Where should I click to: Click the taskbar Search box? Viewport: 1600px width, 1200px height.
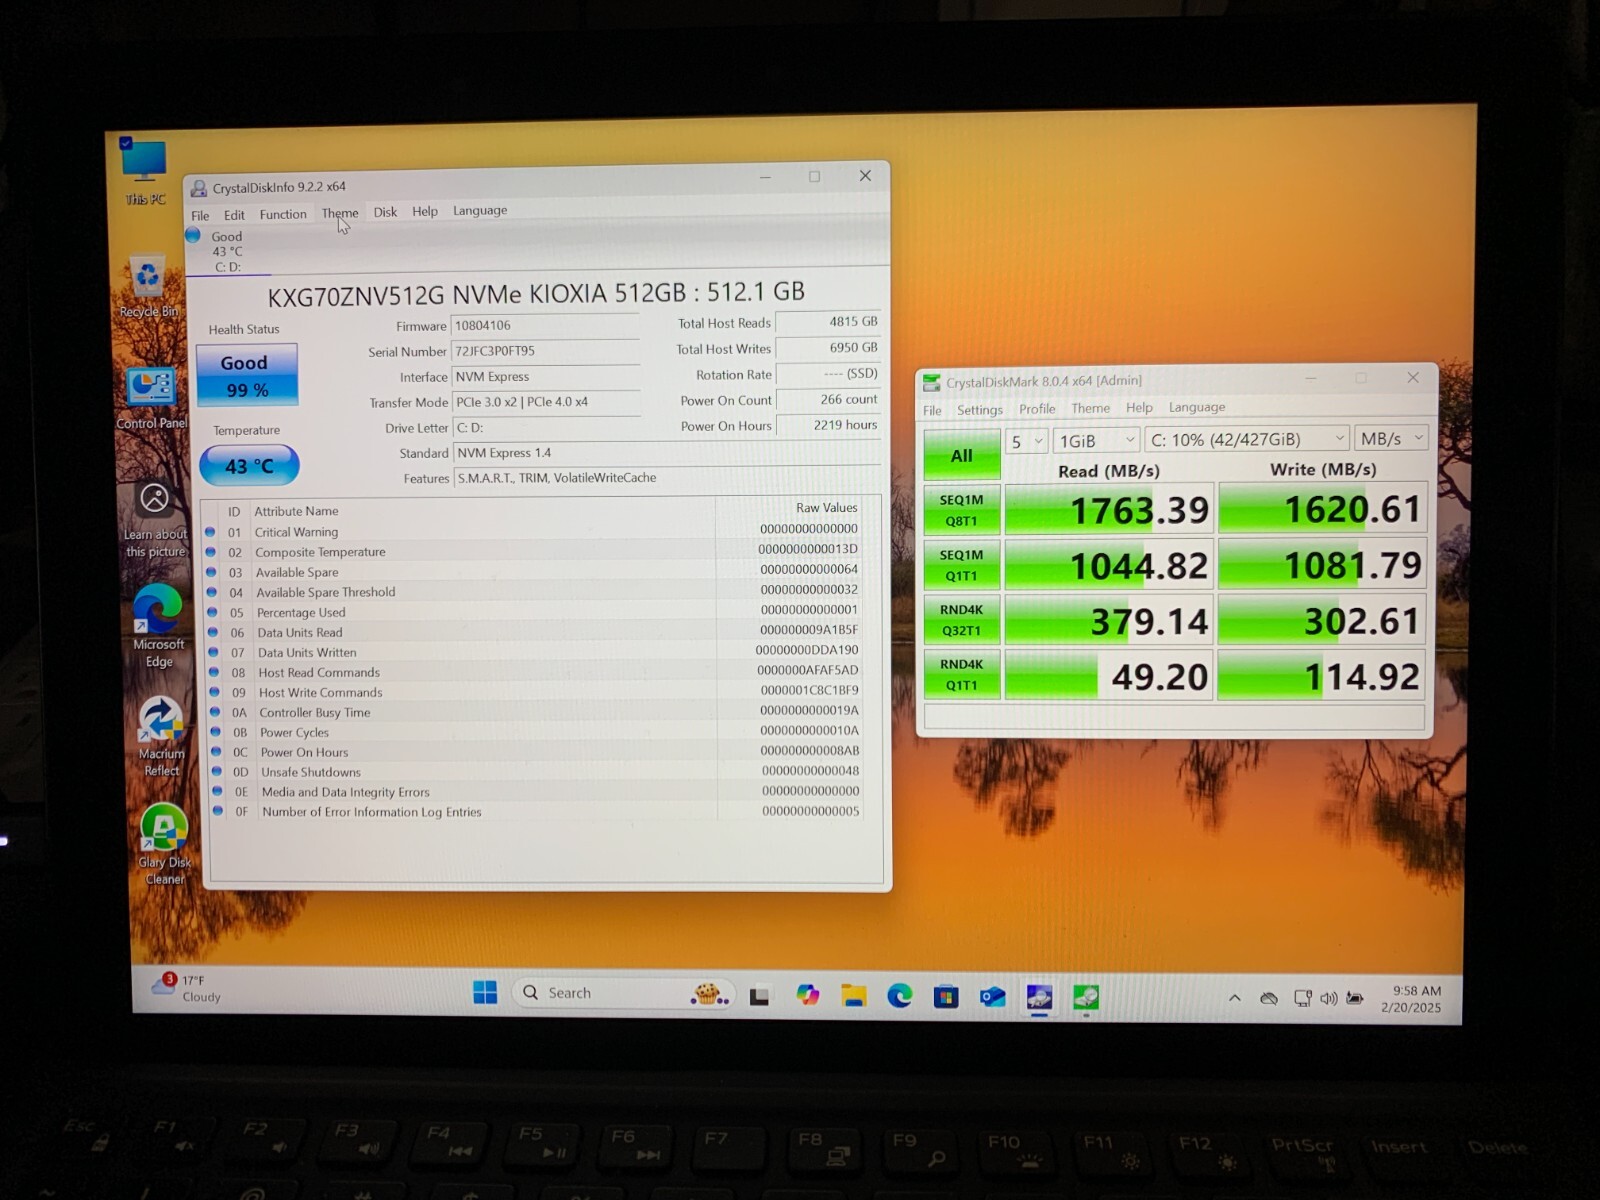tap(625, 993)
